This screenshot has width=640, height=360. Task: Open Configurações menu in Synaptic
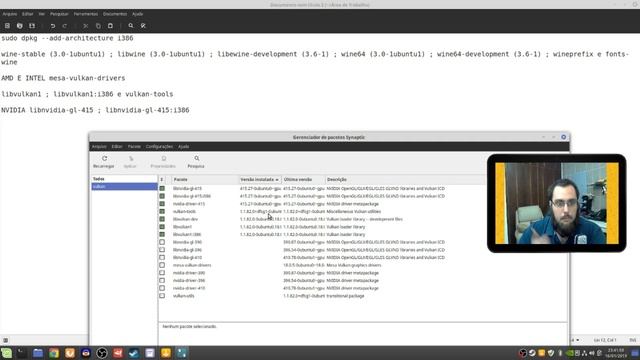click(159, 147)
